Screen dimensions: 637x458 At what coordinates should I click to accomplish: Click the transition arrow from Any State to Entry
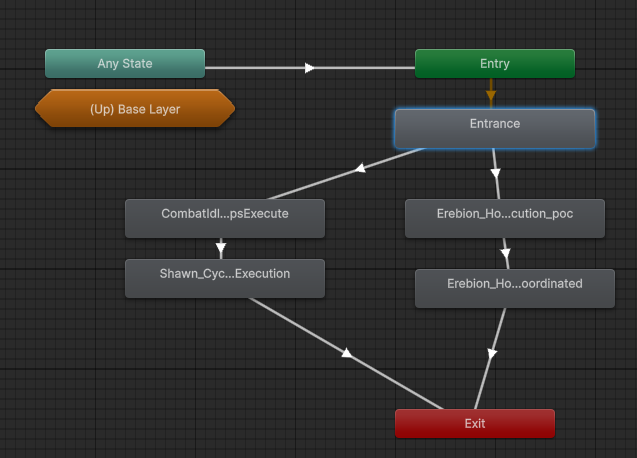click(x=310, y=68)
